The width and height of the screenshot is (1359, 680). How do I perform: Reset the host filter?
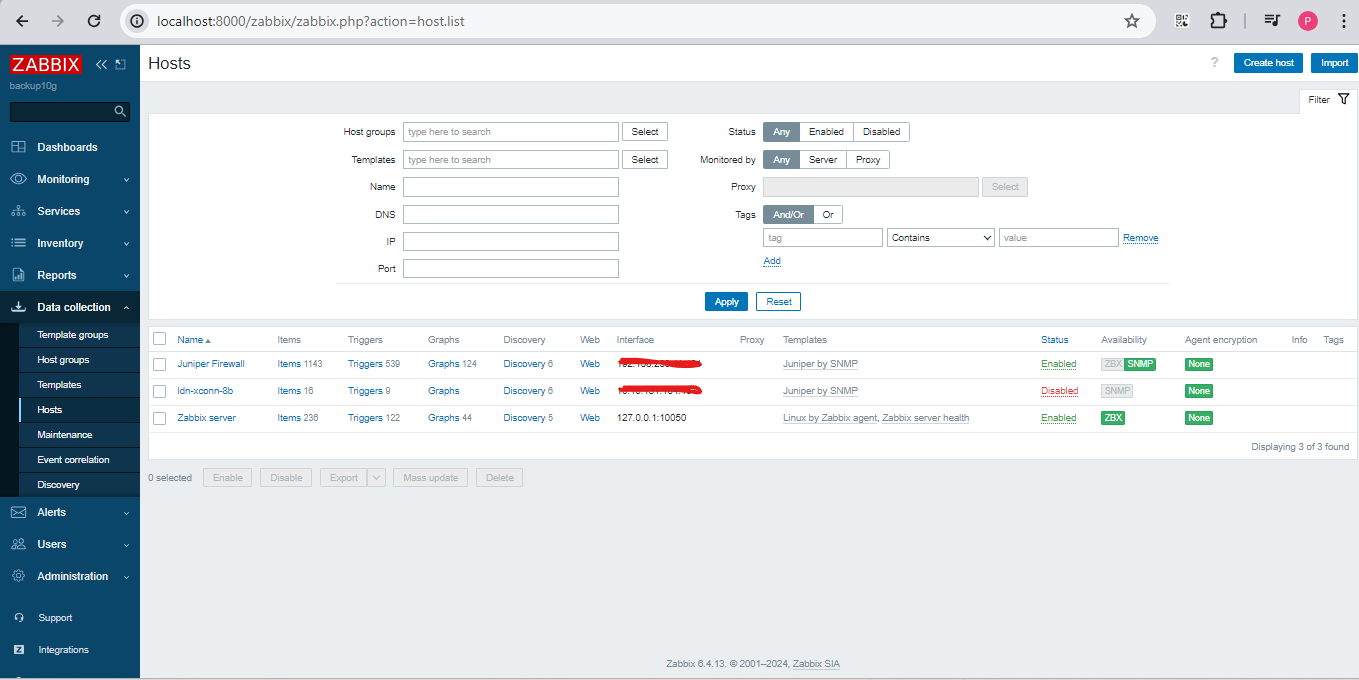coord(779,302)
